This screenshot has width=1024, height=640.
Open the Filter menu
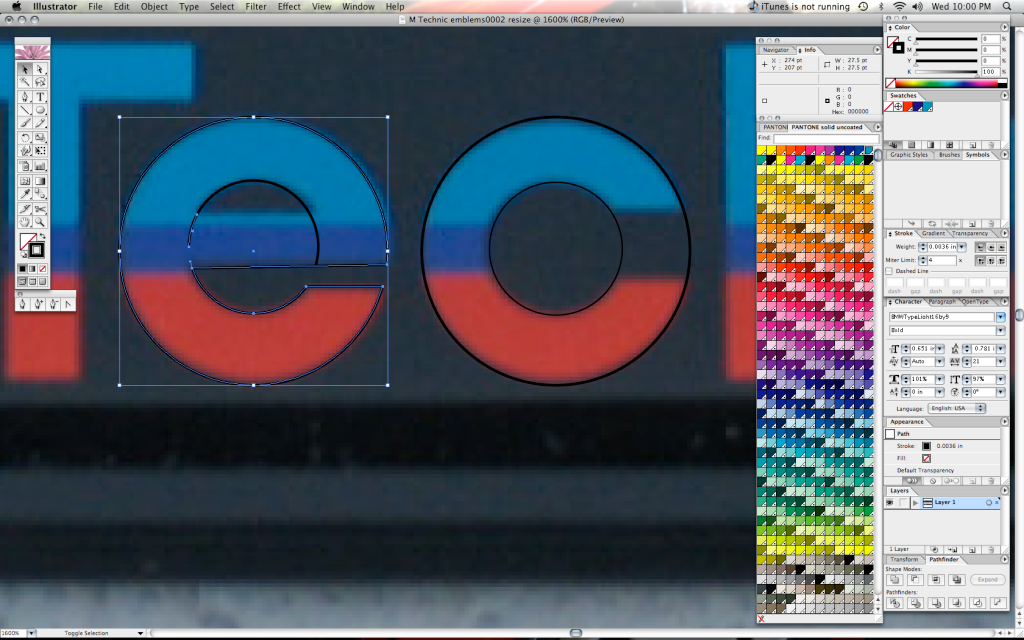tap(255, 7)
